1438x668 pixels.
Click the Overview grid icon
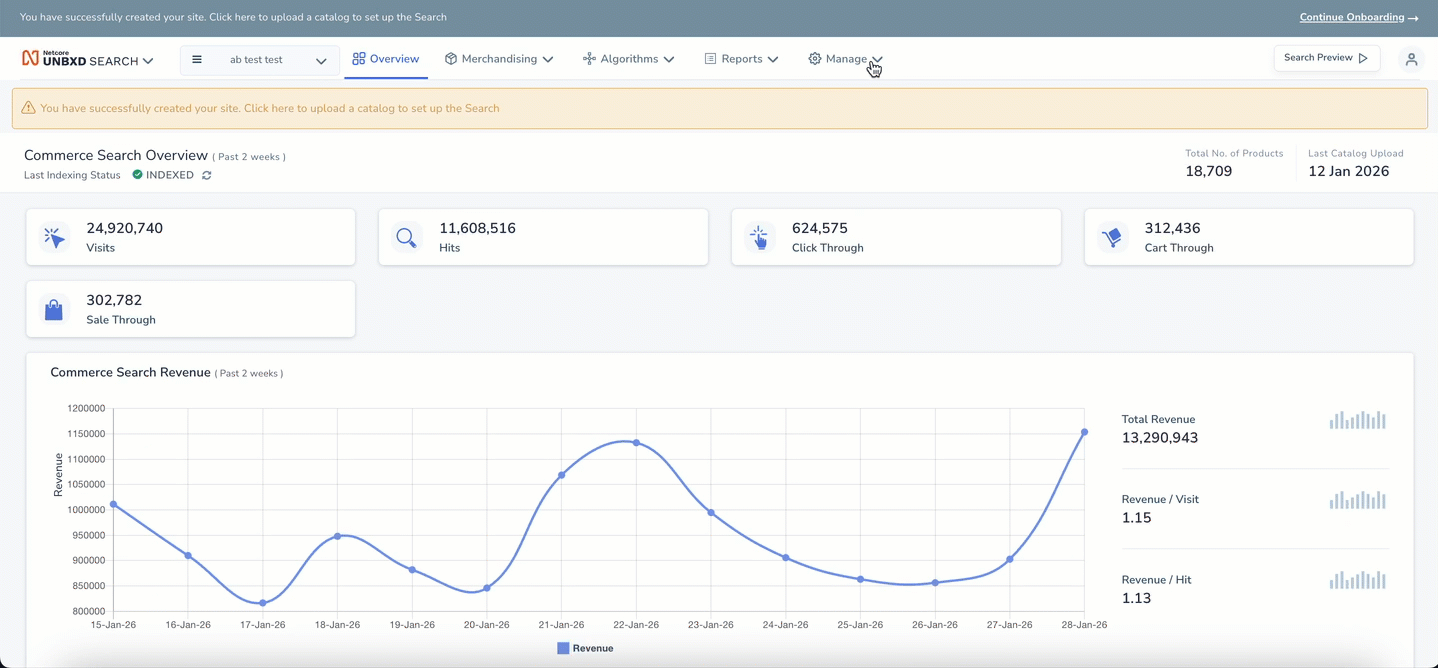(x=359, y=59)
